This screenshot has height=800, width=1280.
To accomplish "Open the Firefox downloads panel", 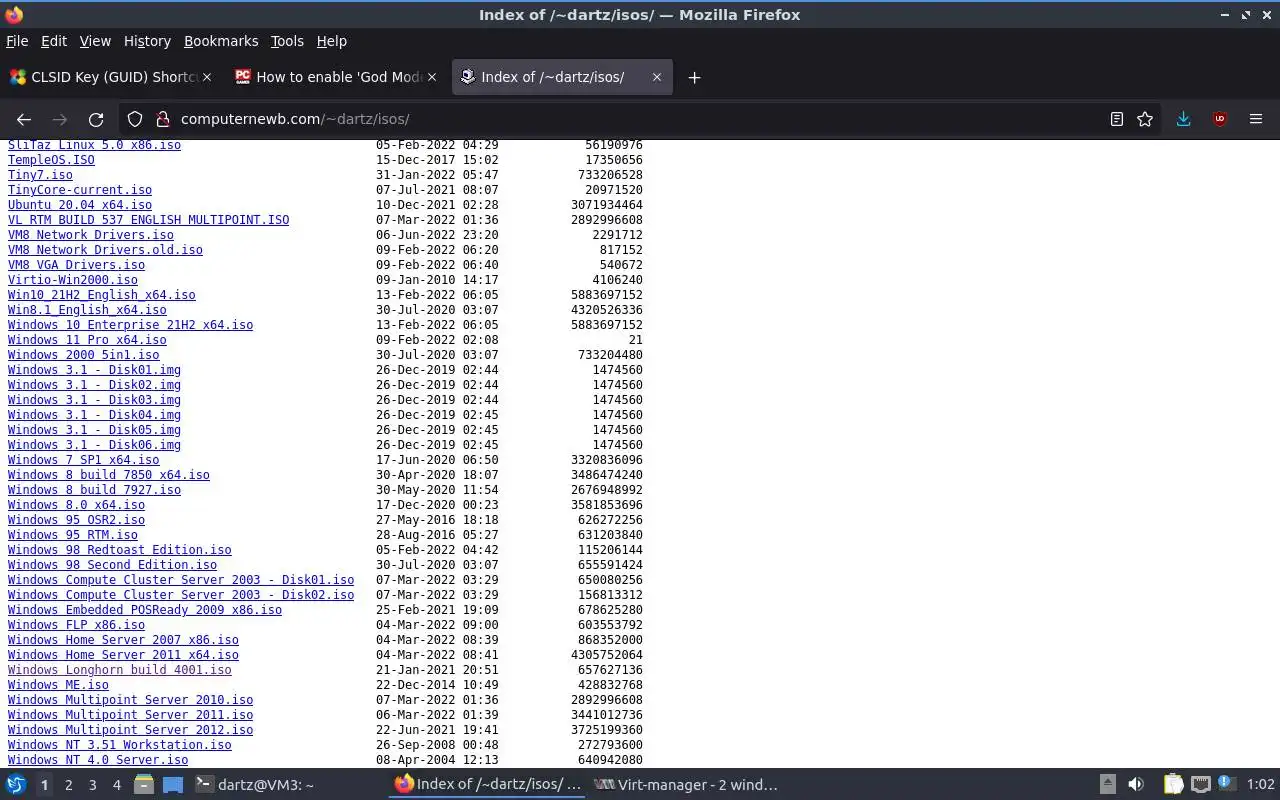I will [x=1183, y=119].
